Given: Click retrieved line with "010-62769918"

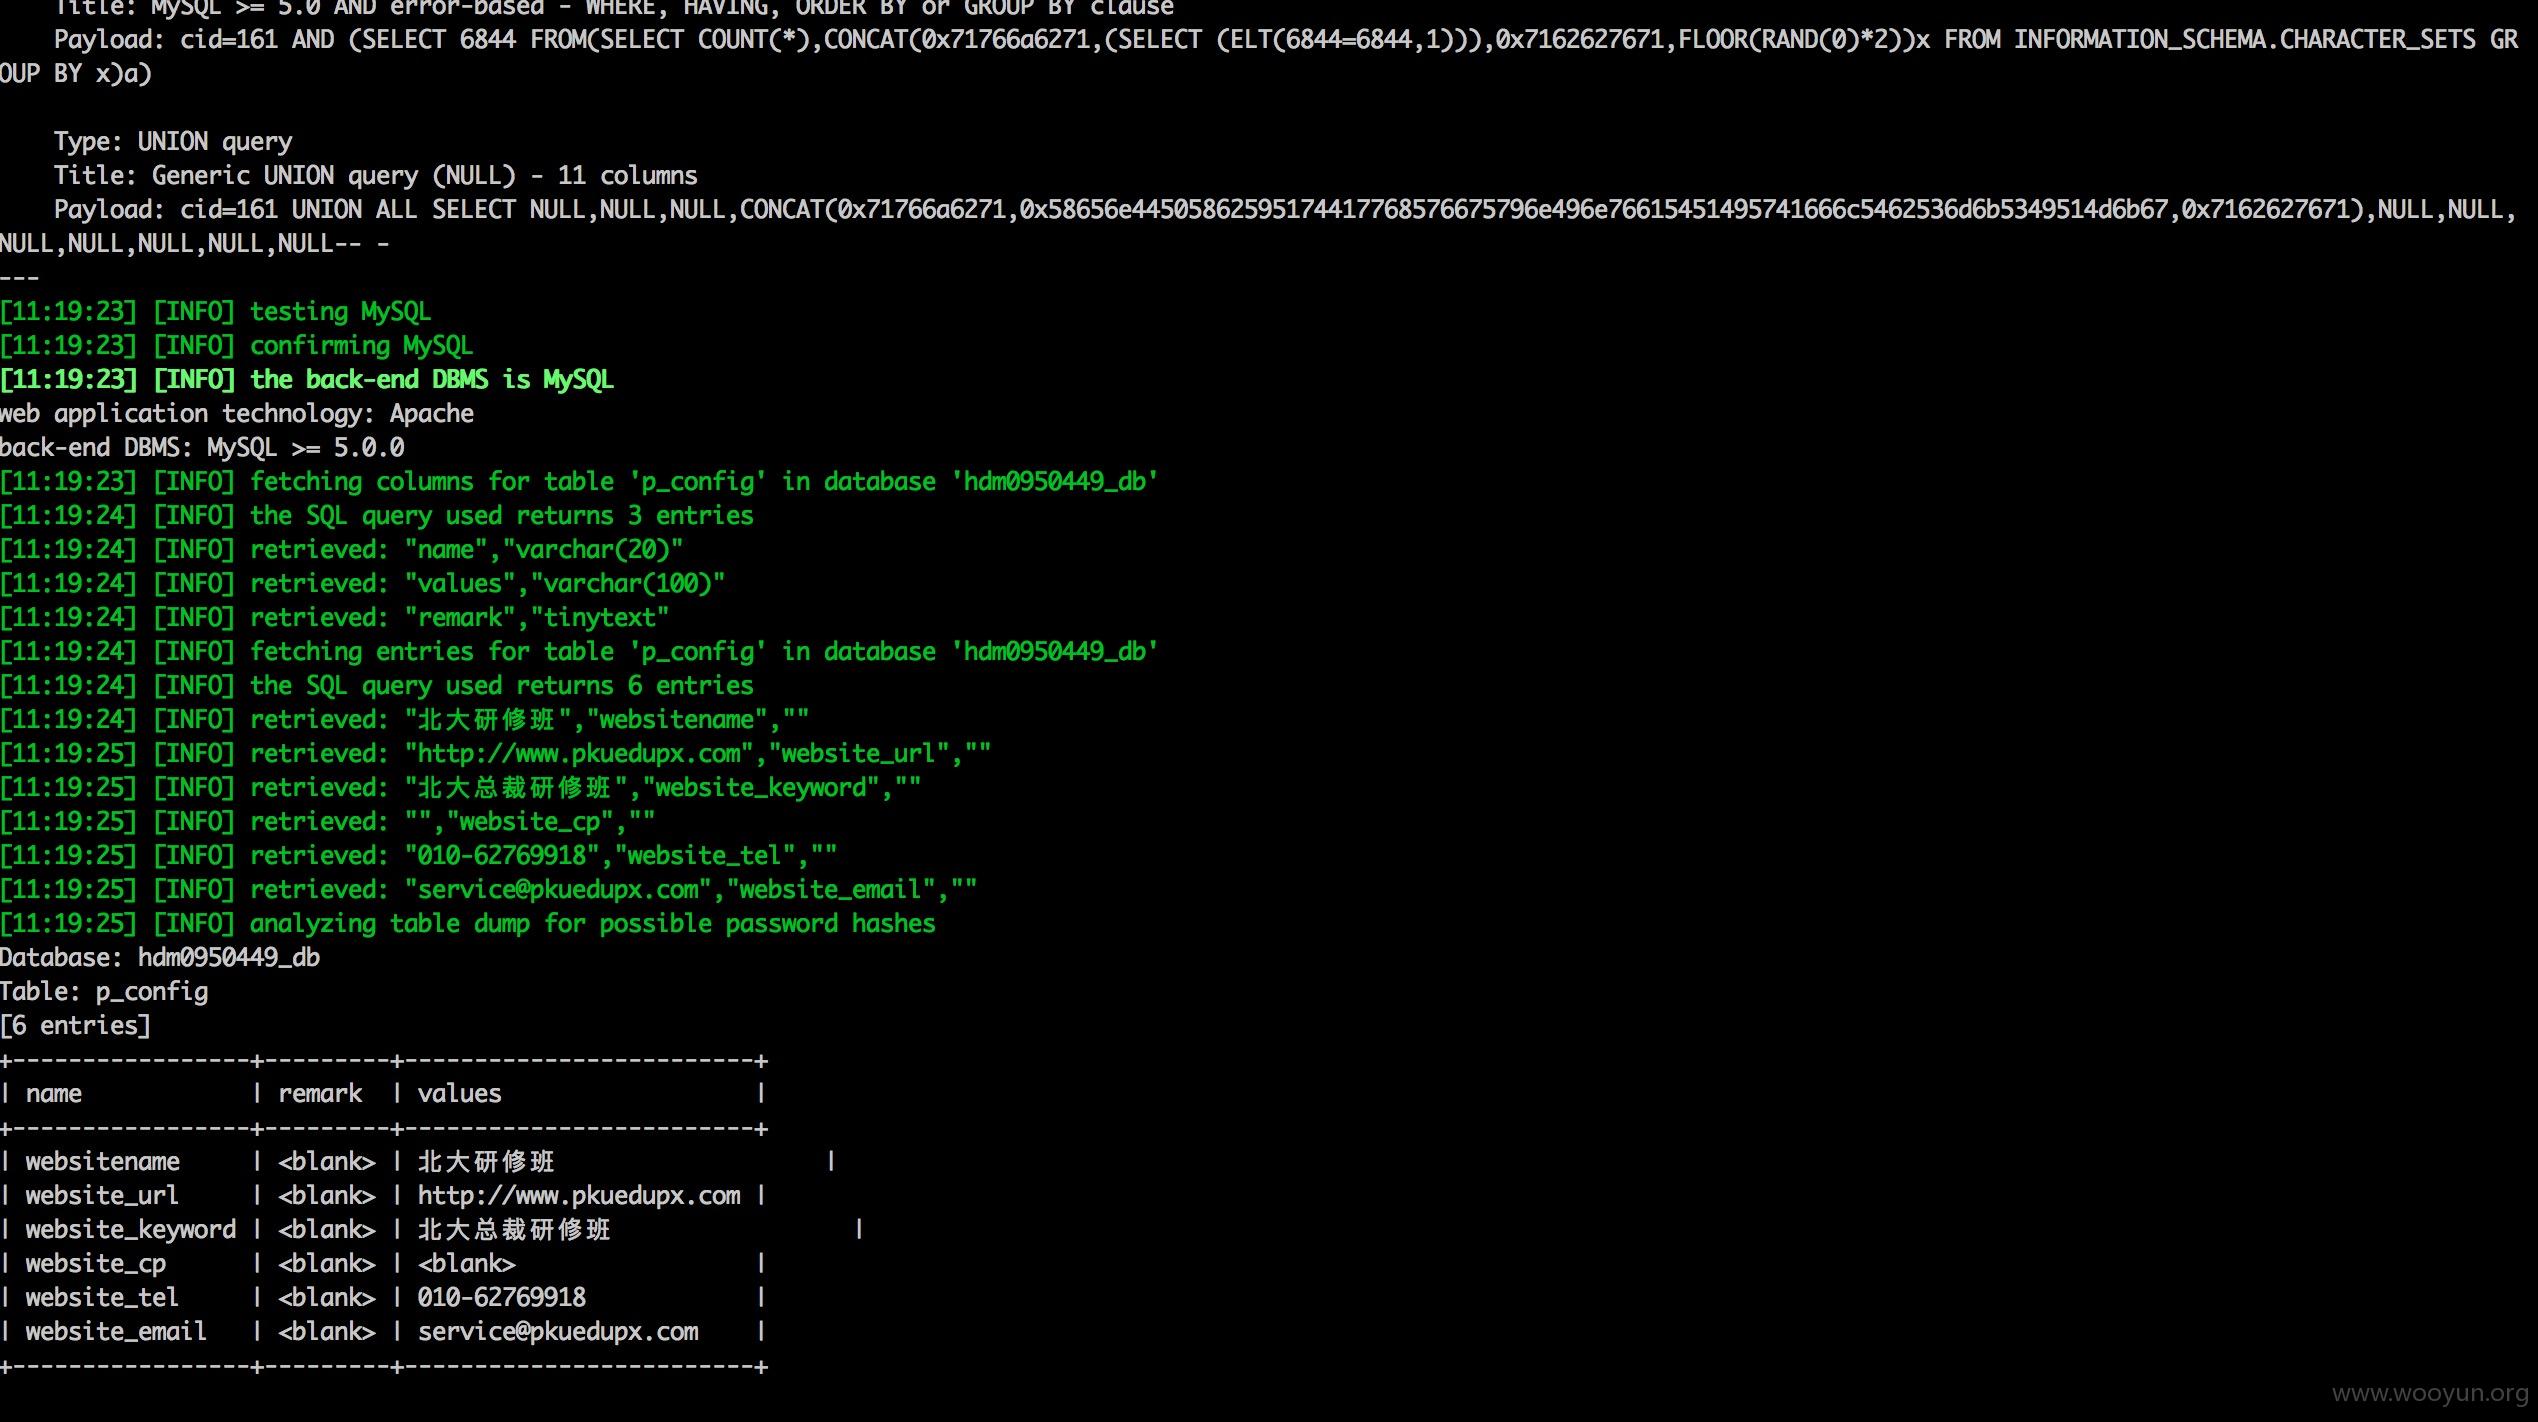Looking at the screenshot, I should click(419, 856).
